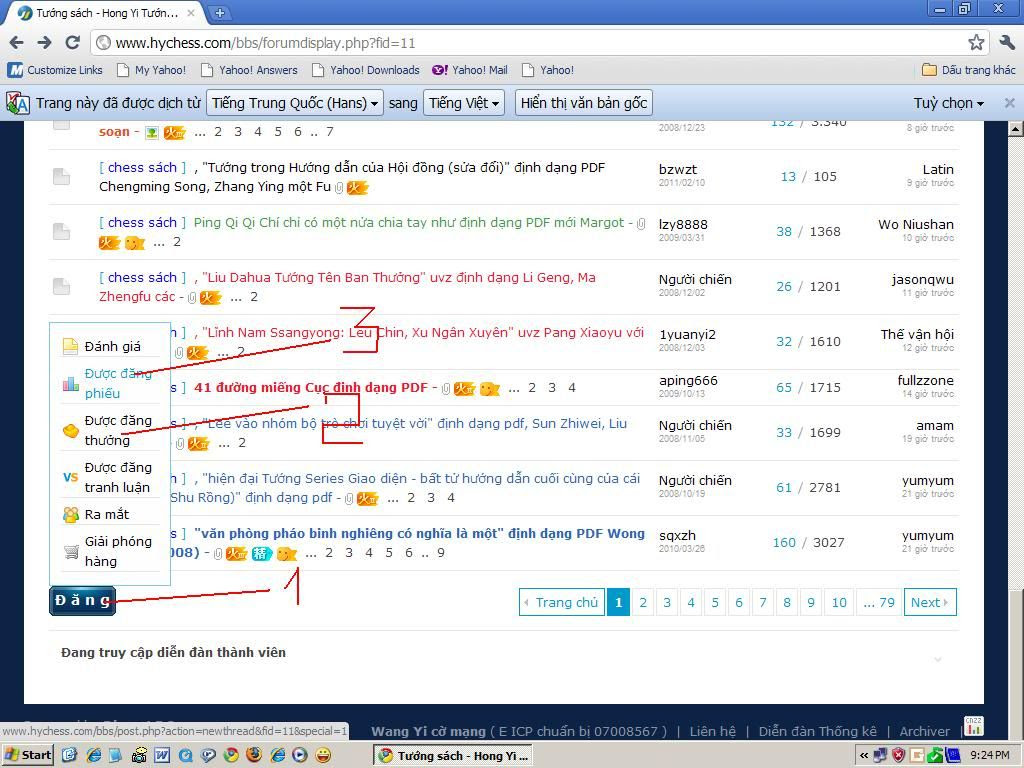Click the Internet Explorer quick launch icon next to Start
This screenshot has height=768, width=1024.
tap(94, 756)
